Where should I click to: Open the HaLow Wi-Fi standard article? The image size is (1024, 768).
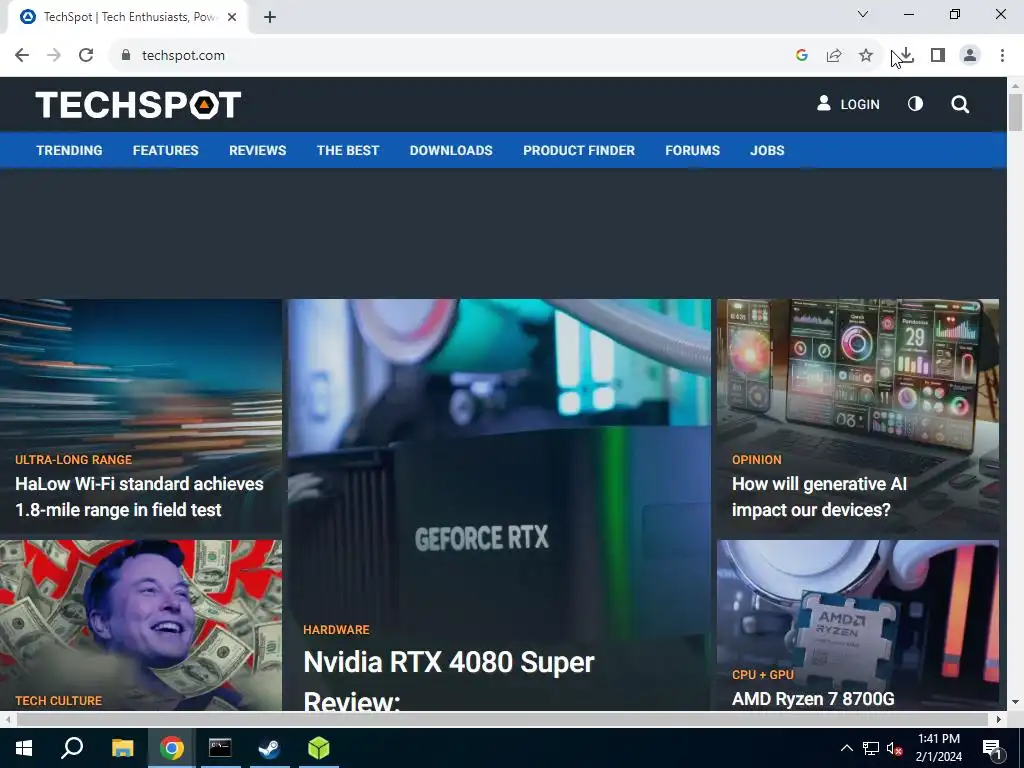point(139,496)
